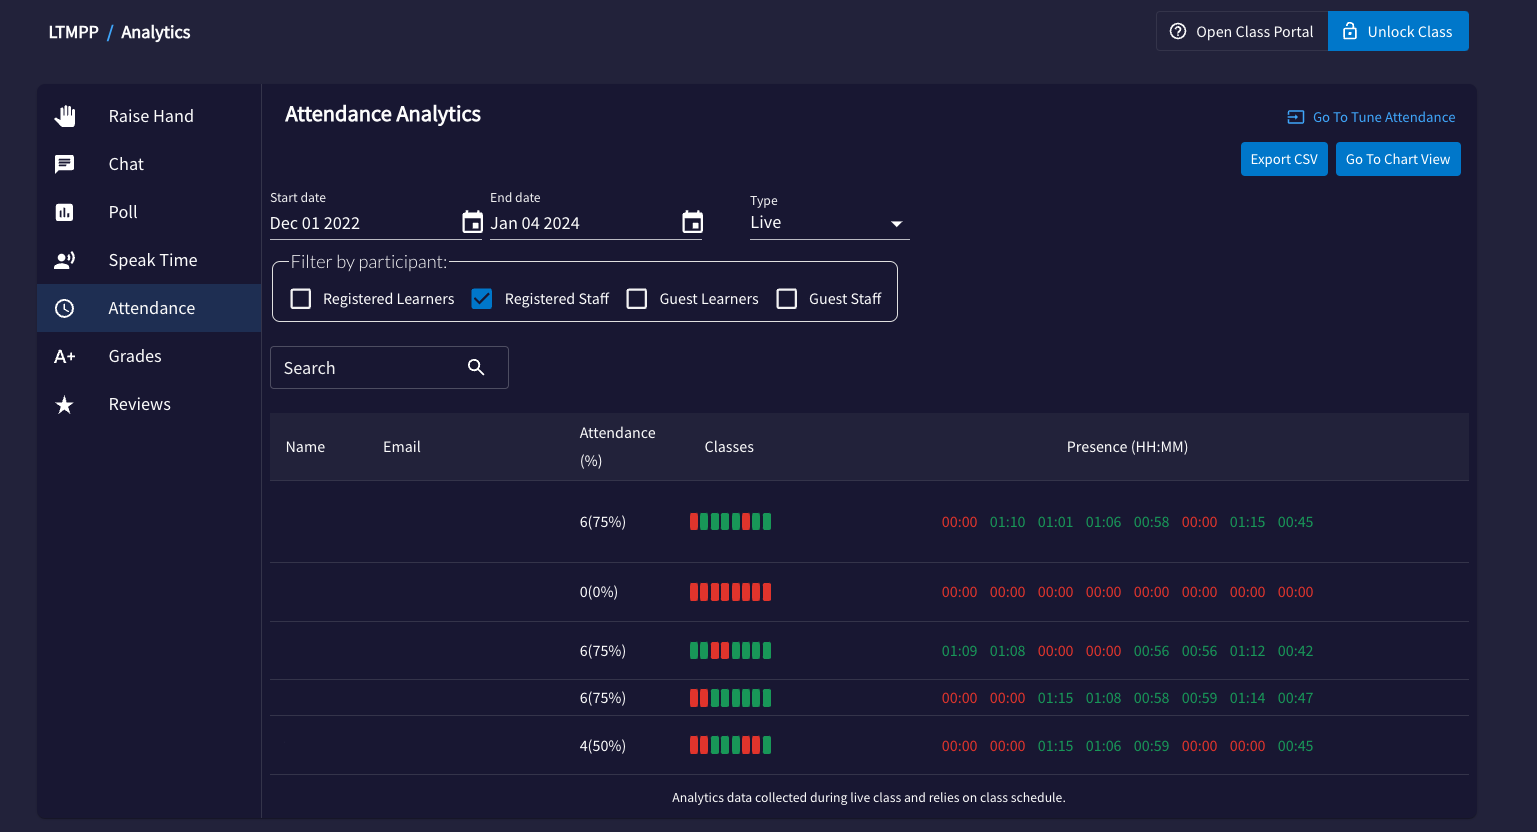The height and width of the screenshot is (832, 1537).
Task: Uncheck the Registered Staff checkbox
Action: (482, 298)
